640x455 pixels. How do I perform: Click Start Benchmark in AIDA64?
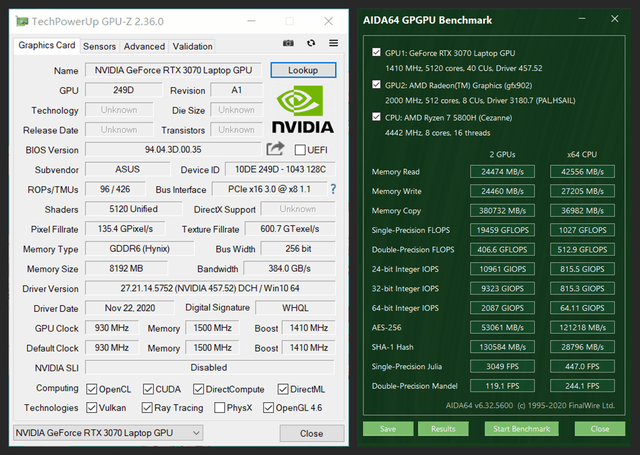click(522, 429)
